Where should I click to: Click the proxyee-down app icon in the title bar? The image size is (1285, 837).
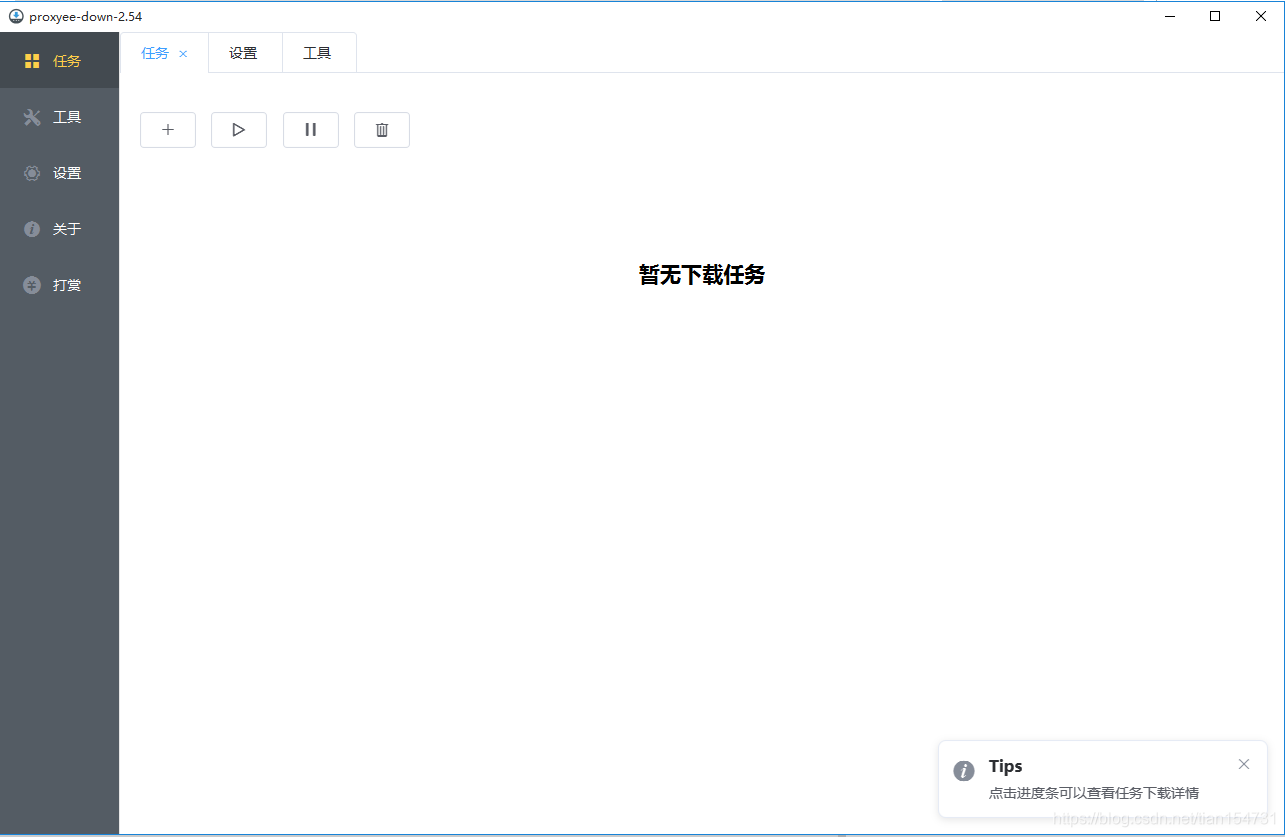coord(16,16)
